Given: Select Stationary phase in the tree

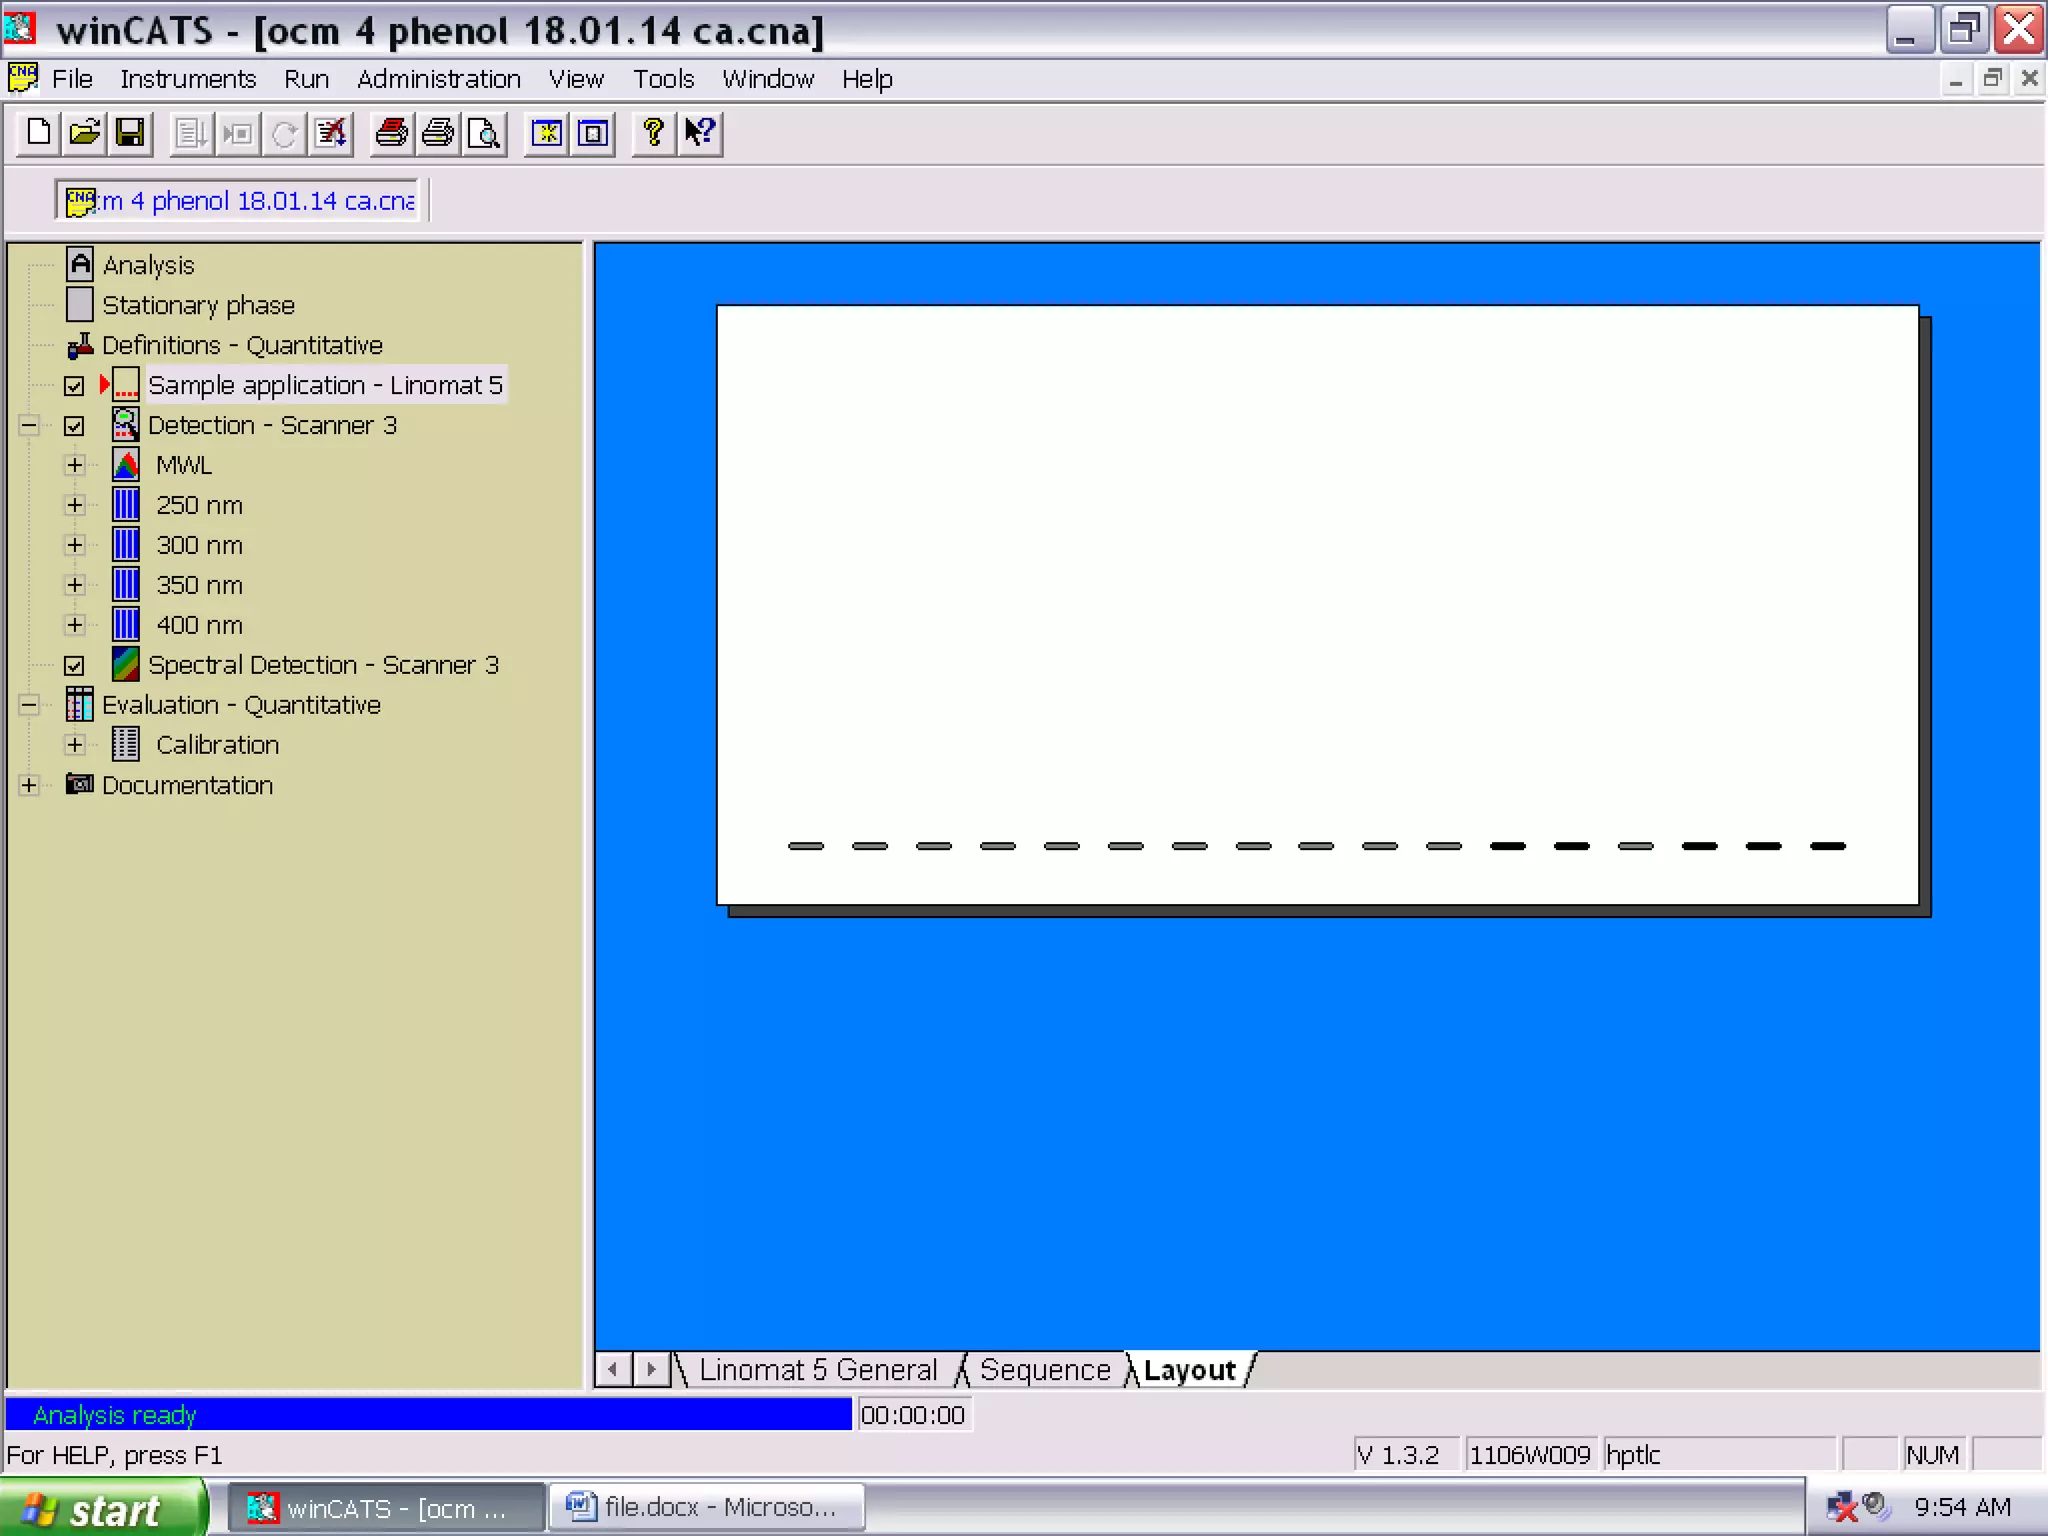Looking at the screenshot, I should click(198, 305).
